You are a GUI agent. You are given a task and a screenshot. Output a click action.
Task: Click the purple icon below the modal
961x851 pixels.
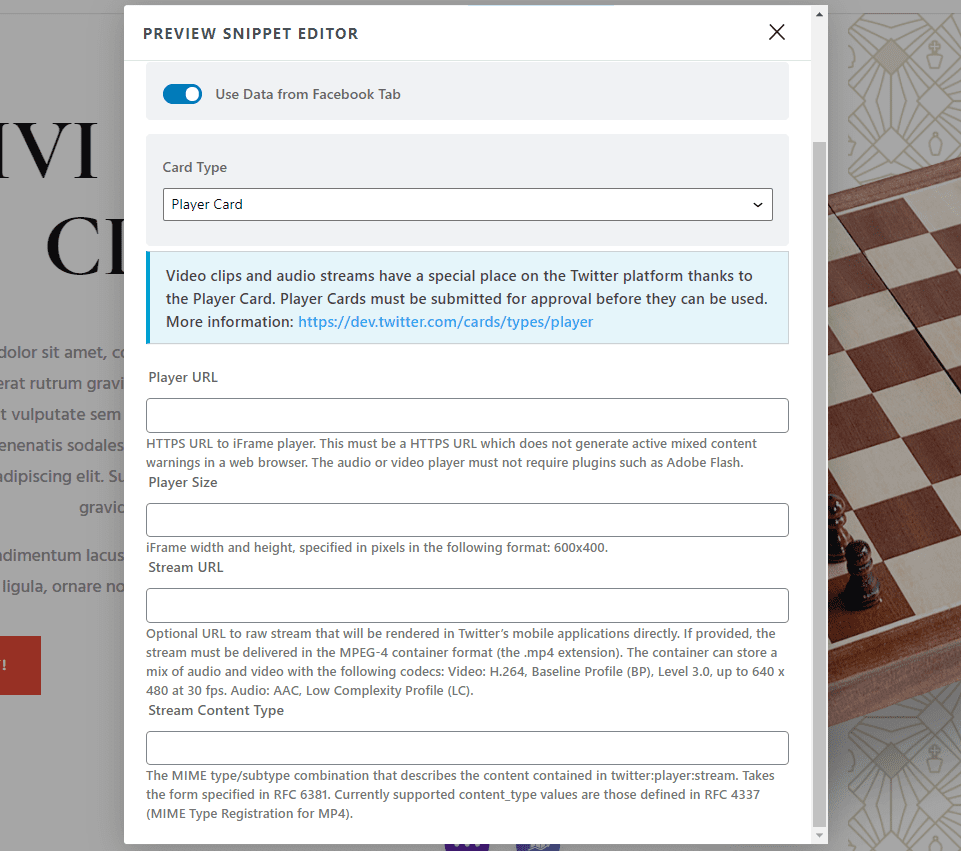[466, 844]
